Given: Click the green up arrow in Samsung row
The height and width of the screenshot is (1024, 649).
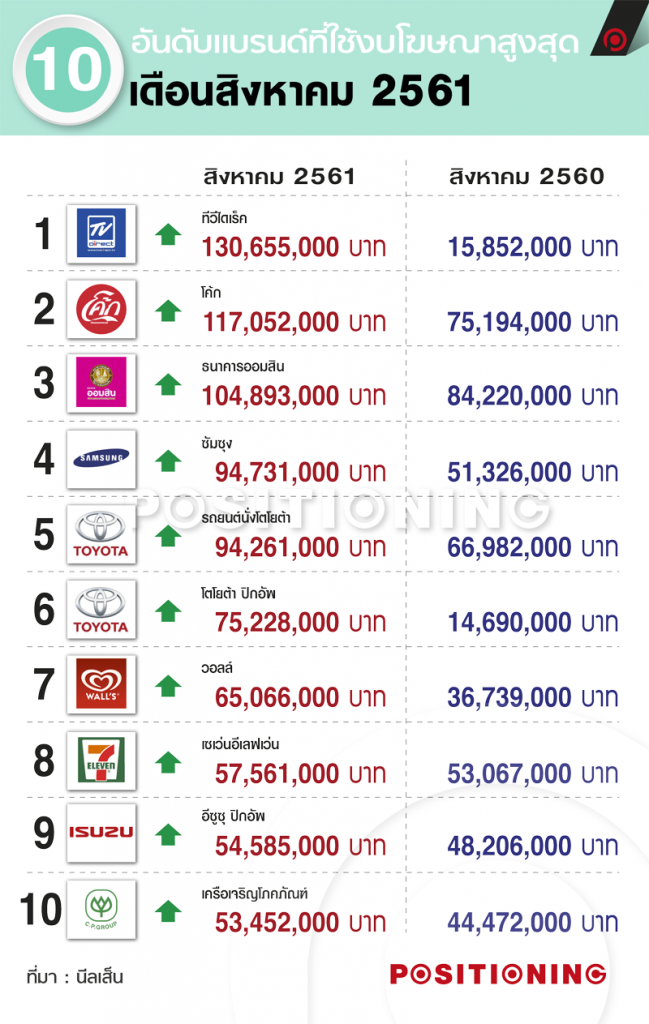Looking at the screenshot, I should [x=168, y=460].
